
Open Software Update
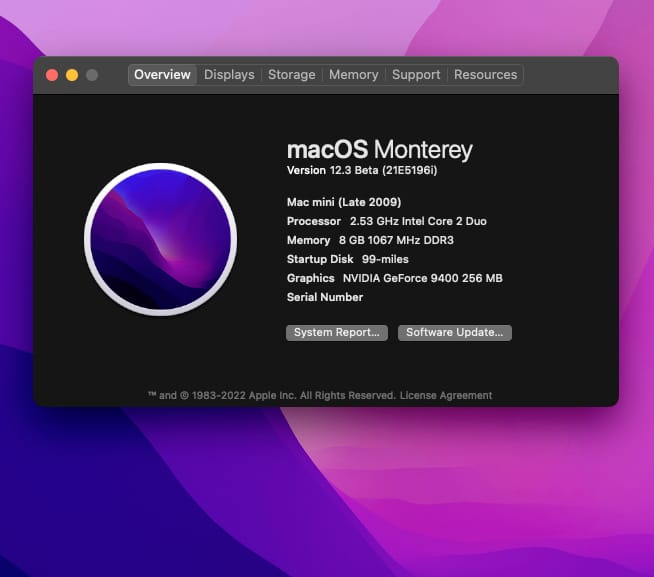(x=455, y=333)
